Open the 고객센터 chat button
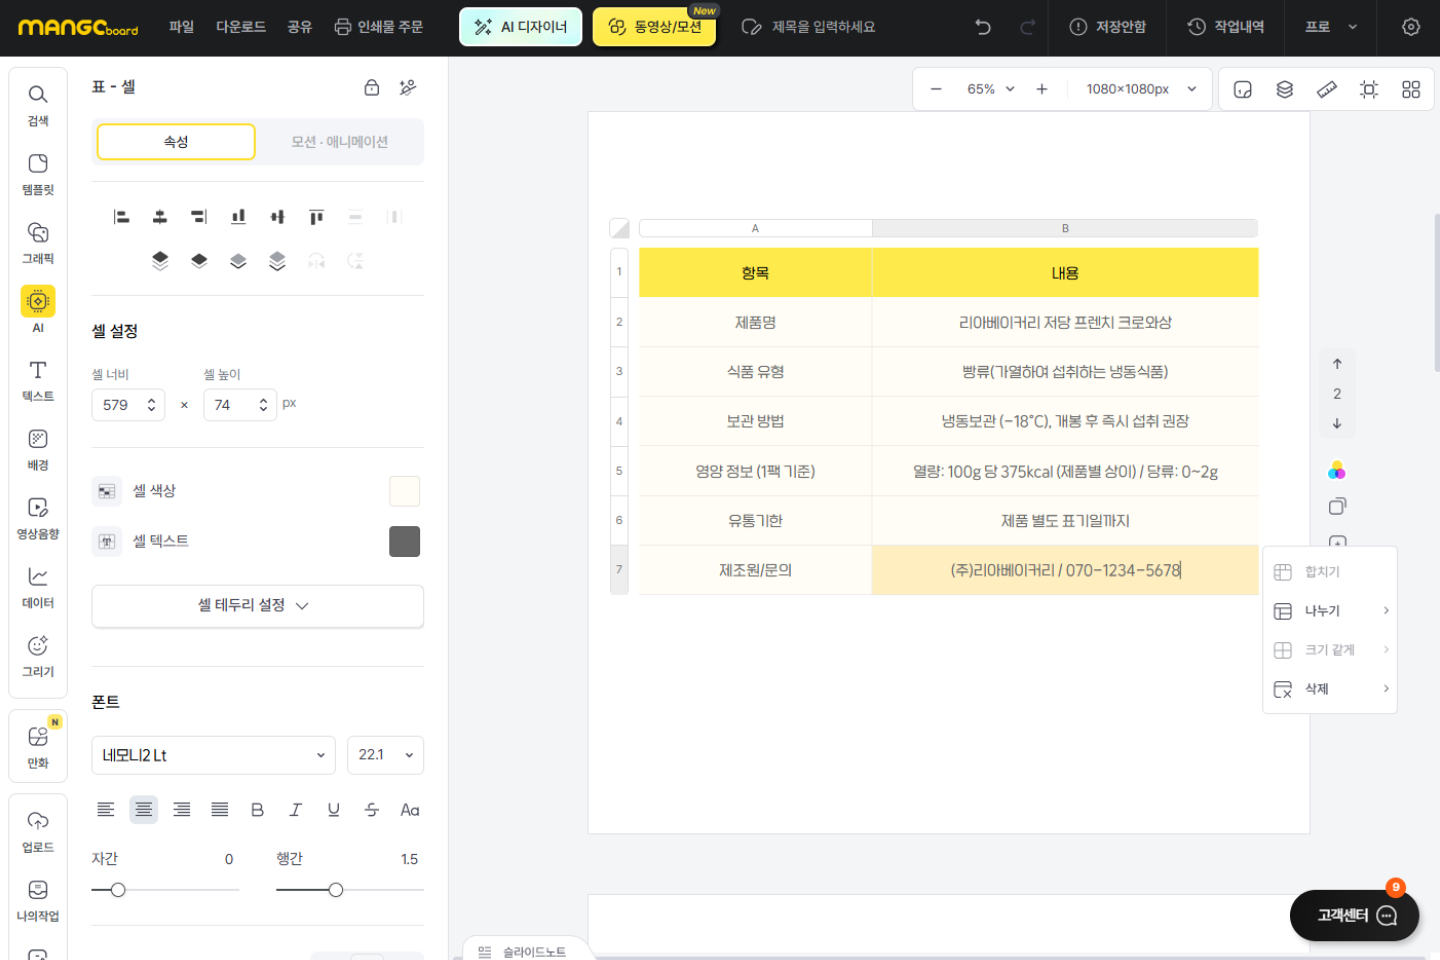This screenshot has width=1440, height=960. [x=1354, y=915]
